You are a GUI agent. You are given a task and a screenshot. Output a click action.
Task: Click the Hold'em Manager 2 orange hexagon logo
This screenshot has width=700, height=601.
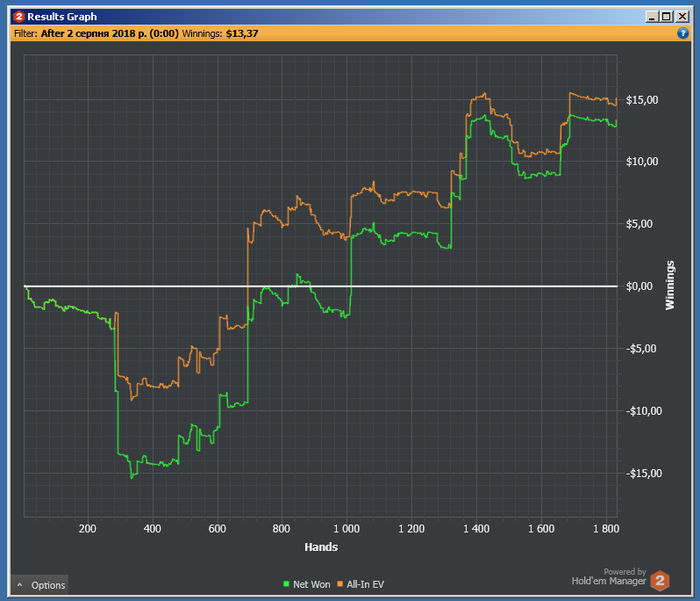[659, 581]
